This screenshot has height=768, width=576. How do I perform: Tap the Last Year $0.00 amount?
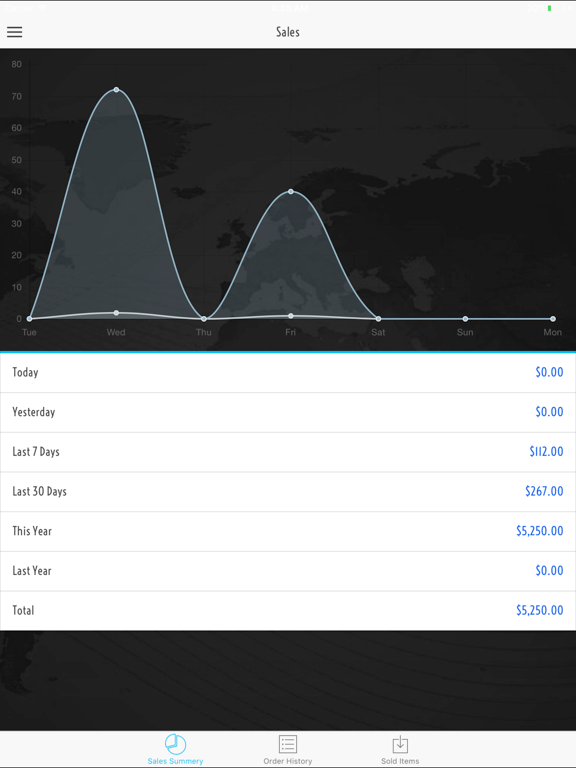pos(549,571)
